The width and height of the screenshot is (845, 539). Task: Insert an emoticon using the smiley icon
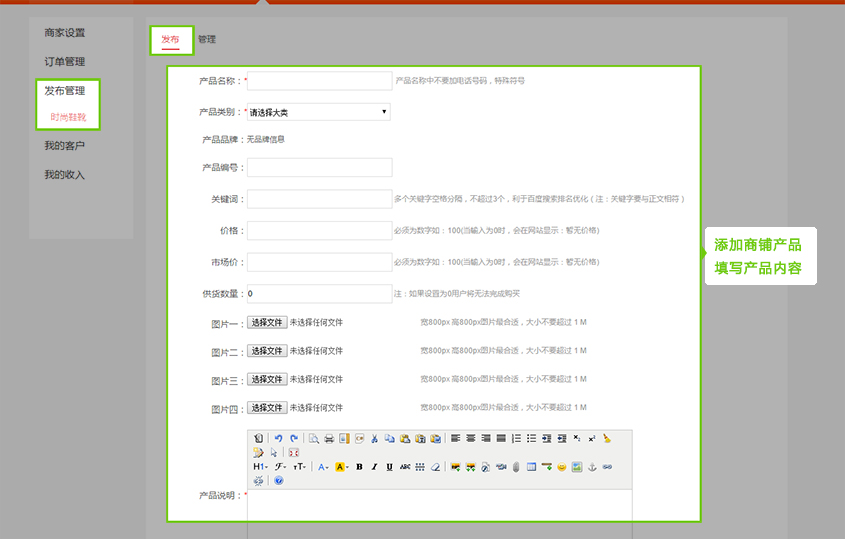(x=562, y=467)
